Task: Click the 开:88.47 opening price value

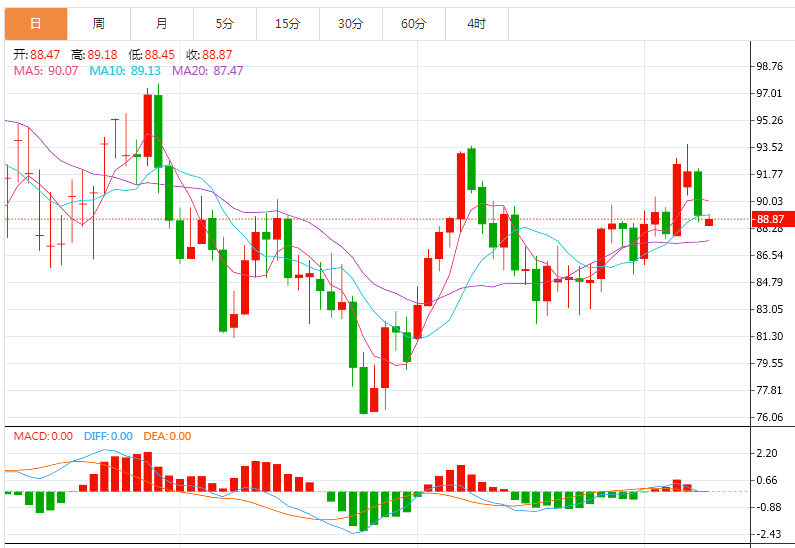Action: [37, 55]
